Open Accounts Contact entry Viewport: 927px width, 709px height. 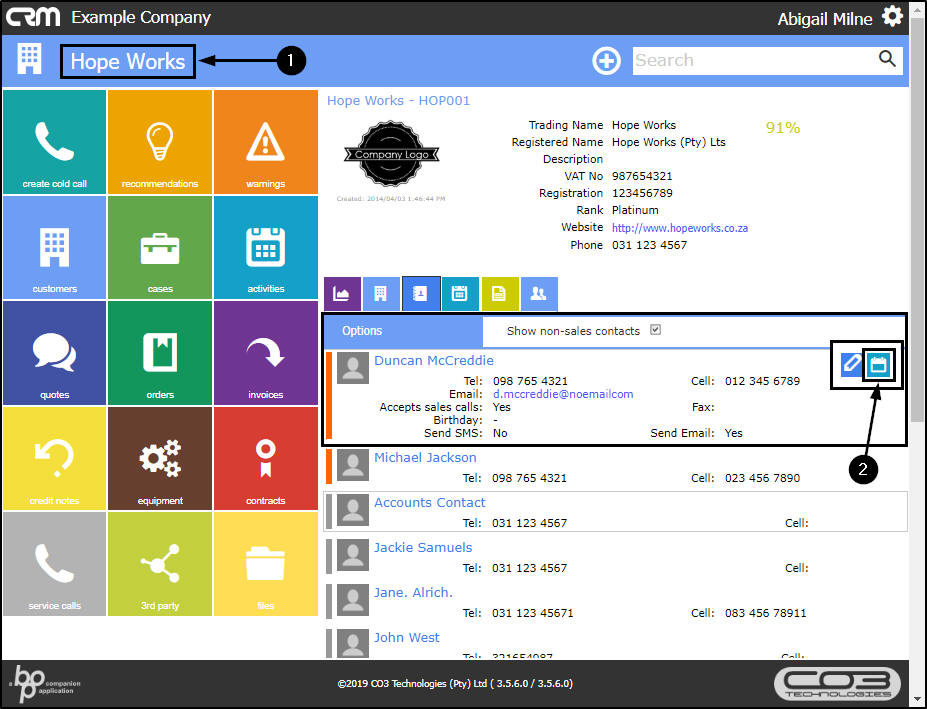[x=430, y=502]
